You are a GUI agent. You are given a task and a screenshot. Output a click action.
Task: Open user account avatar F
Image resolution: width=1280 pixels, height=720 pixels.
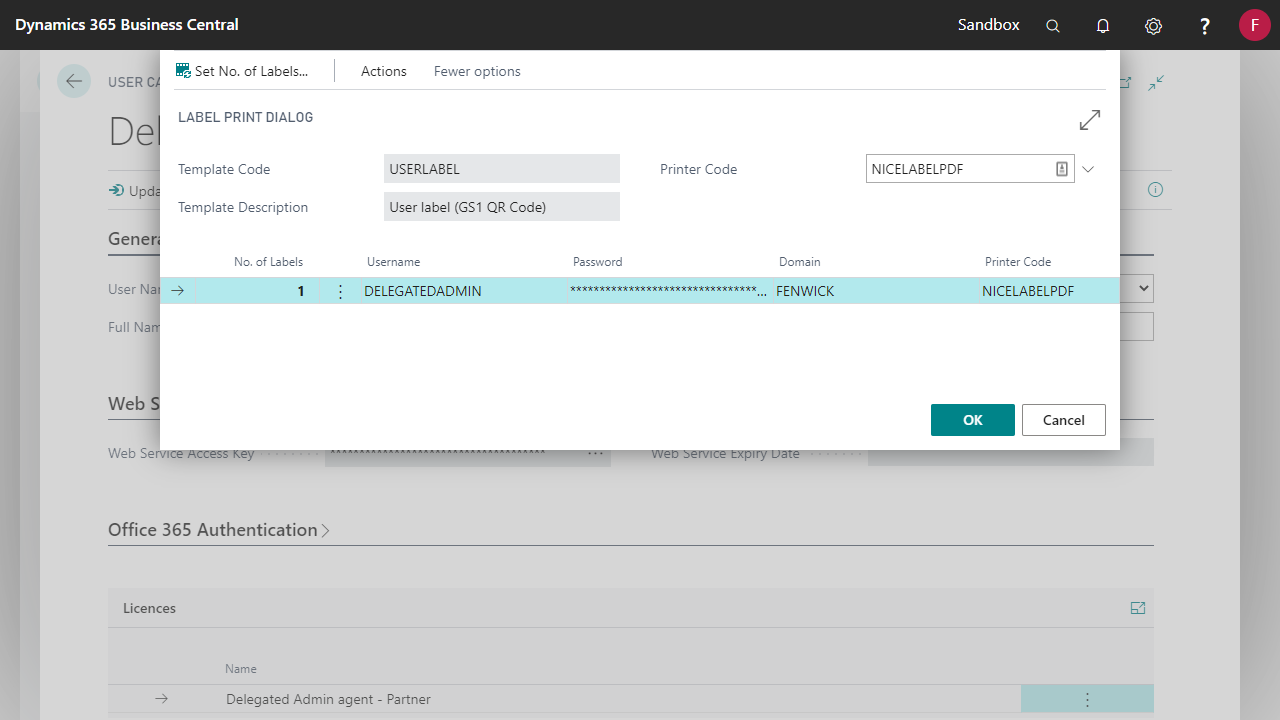click(1255, 25)
